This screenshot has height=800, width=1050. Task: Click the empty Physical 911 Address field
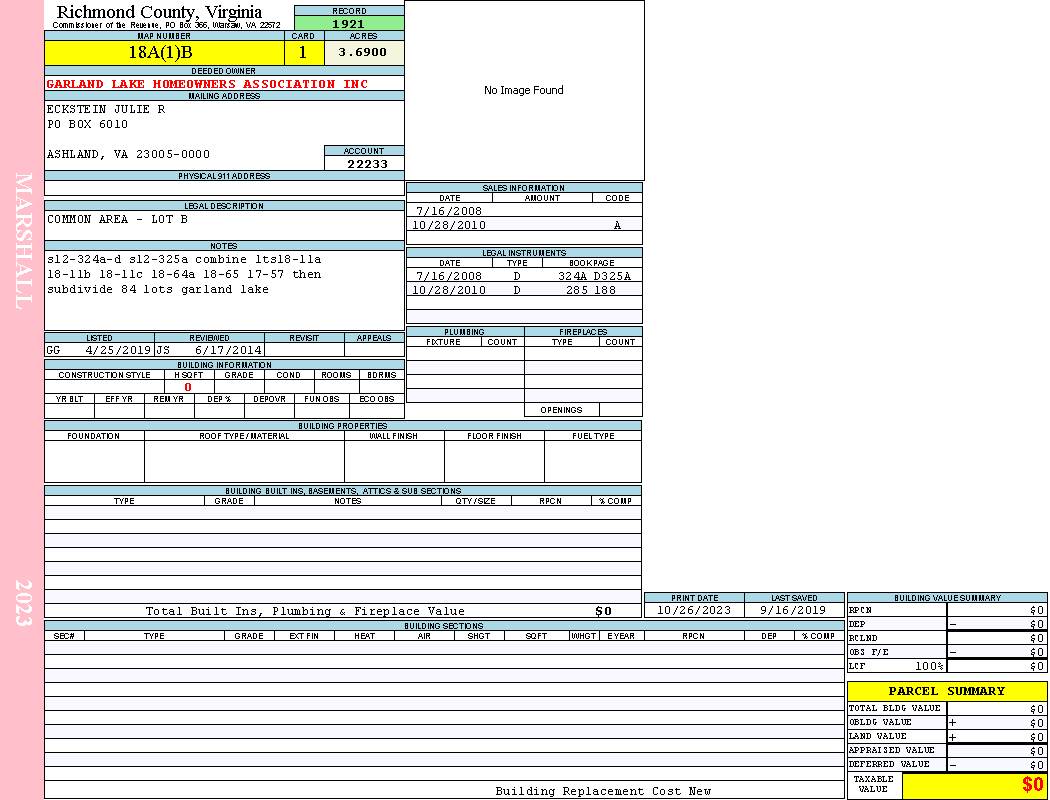224,188
